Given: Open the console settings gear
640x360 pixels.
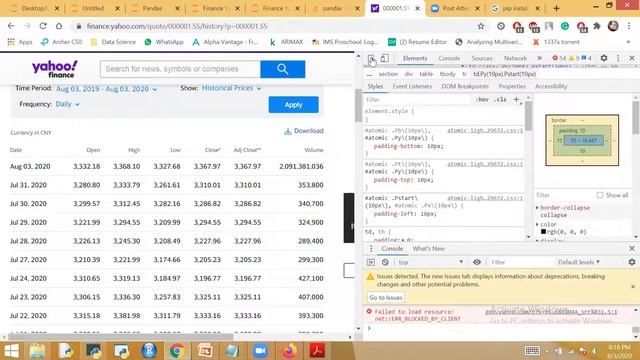Looking at the screenshot, I should (632, 262).
